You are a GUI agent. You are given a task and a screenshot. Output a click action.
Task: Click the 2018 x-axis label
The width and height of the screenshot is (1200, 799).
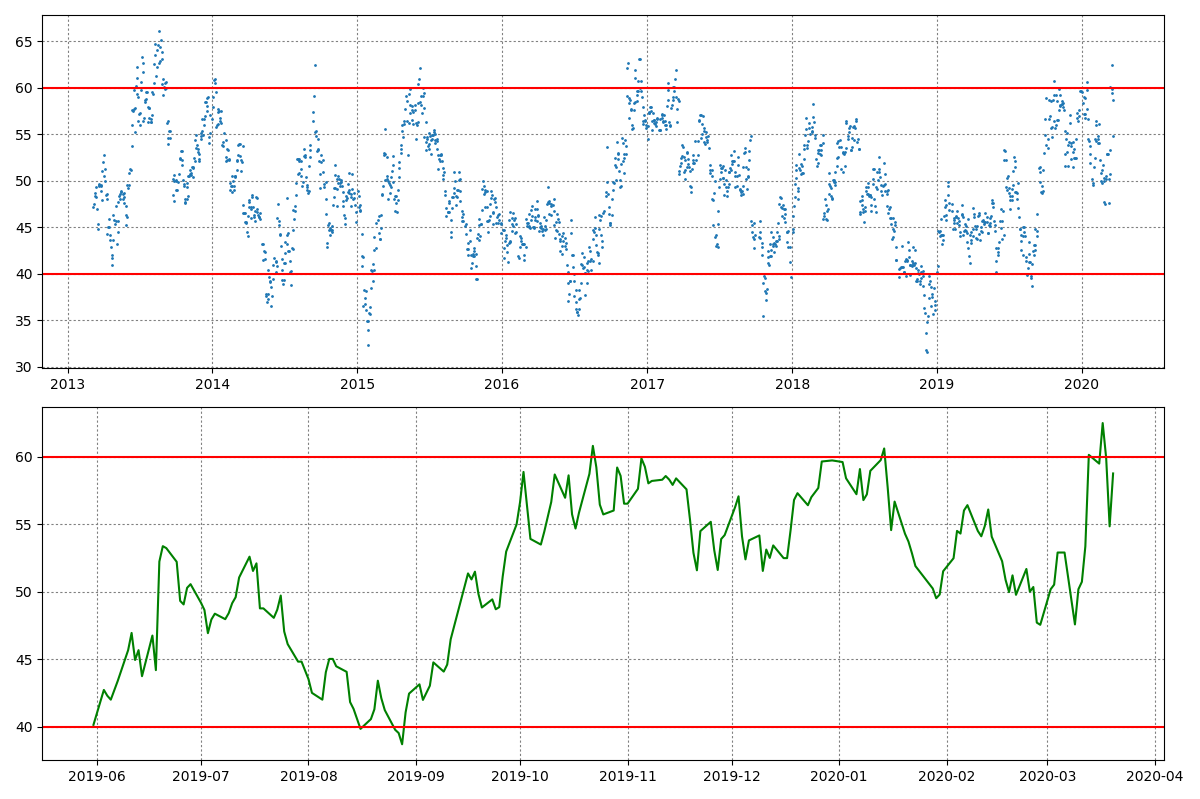792,384
